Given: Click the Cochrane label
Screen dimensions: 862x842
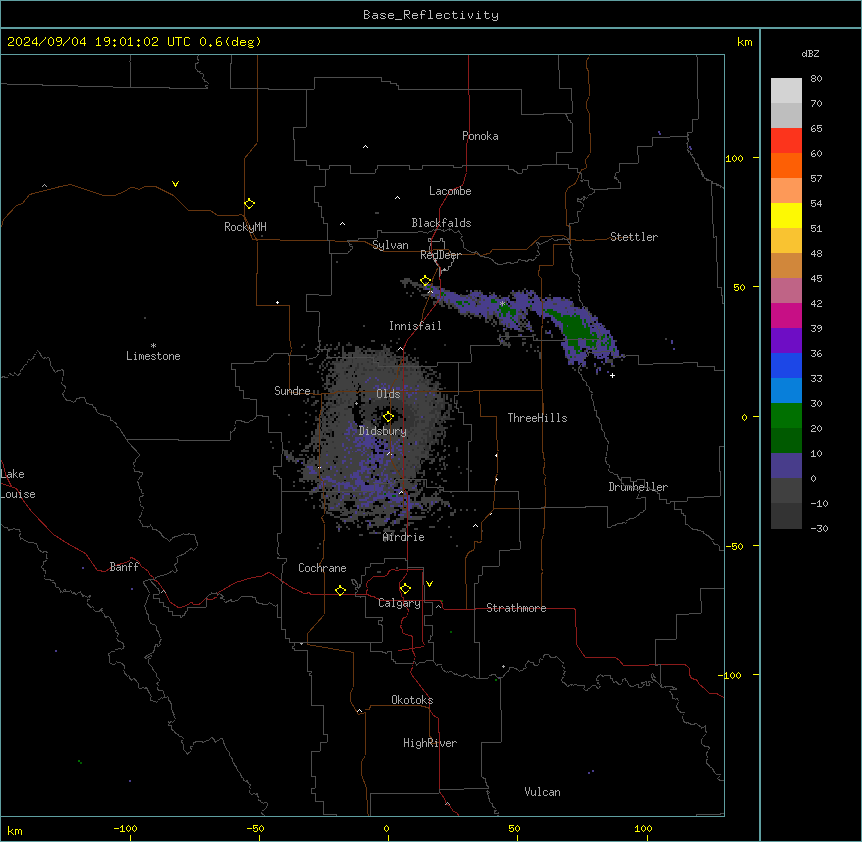Looking at the screenshot, I should [x=322, y=568].
